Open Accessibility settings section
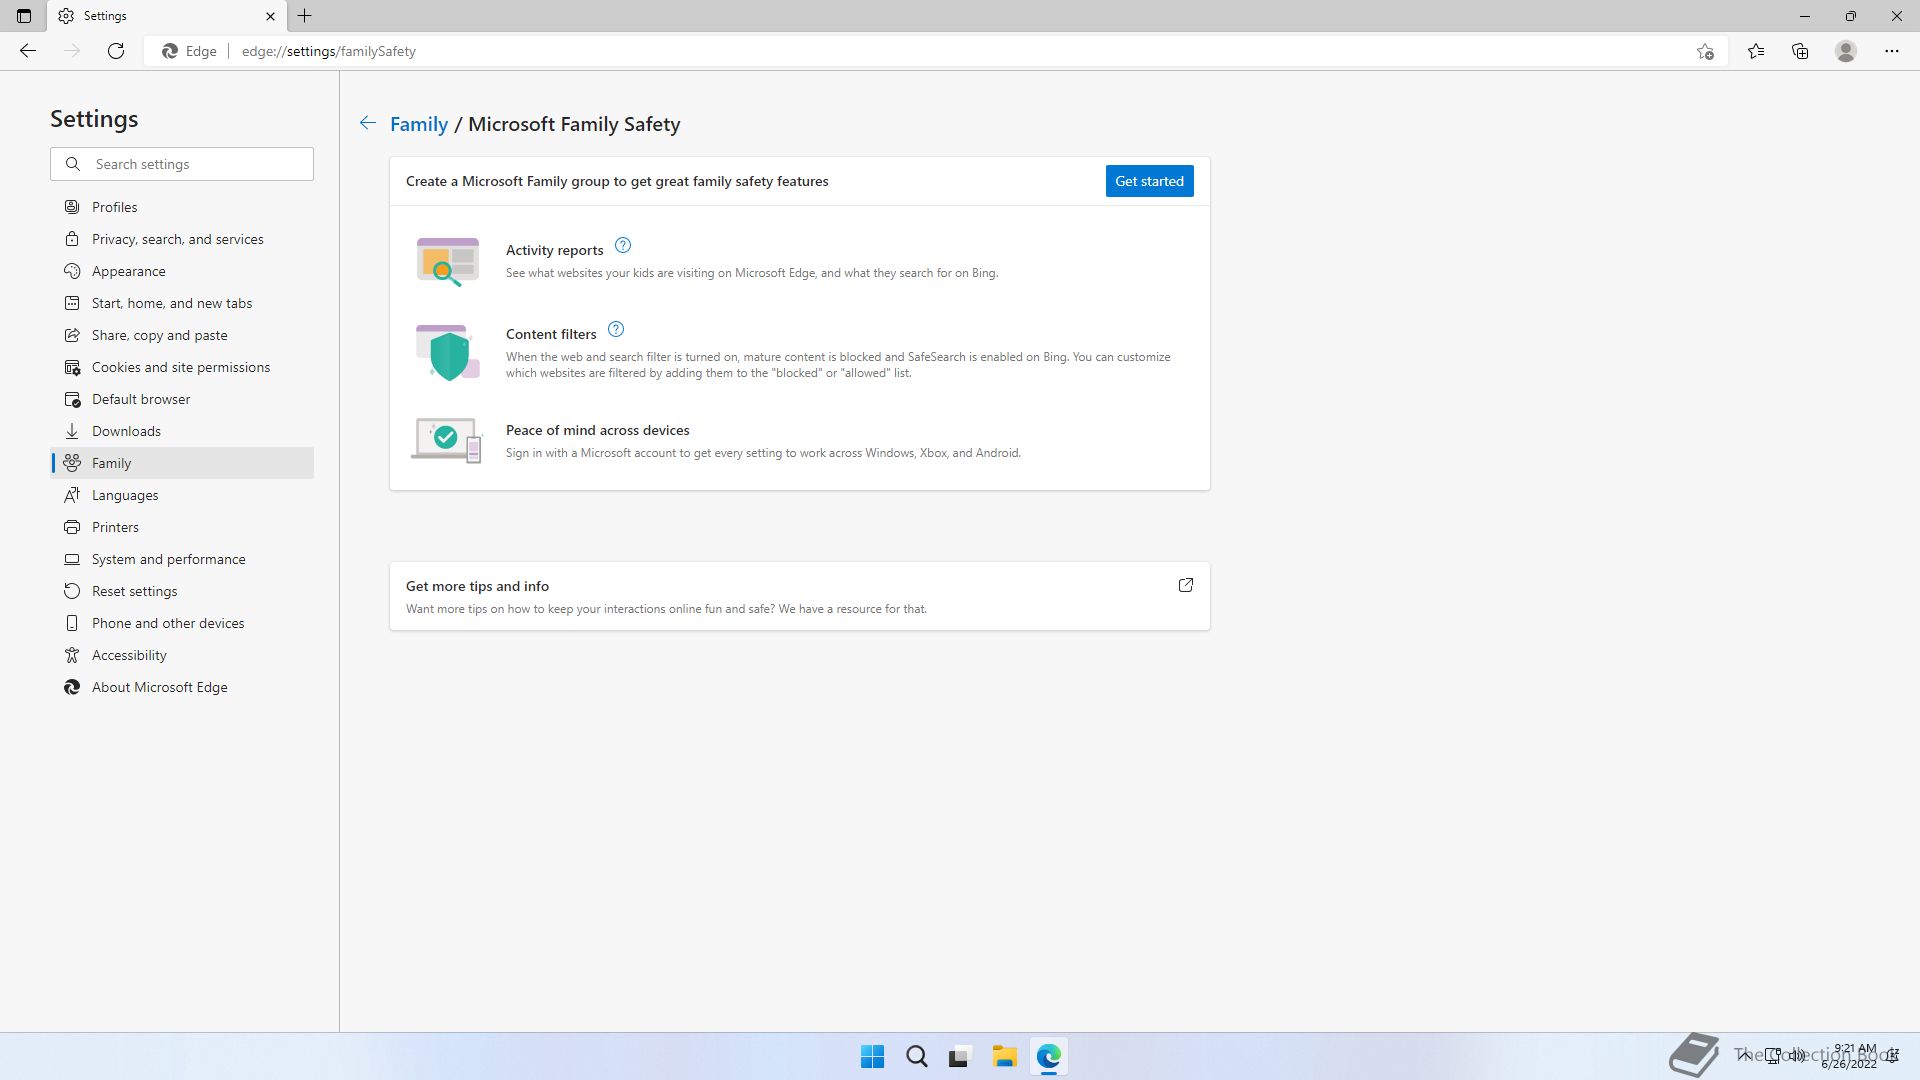 [x=182, y=655]
